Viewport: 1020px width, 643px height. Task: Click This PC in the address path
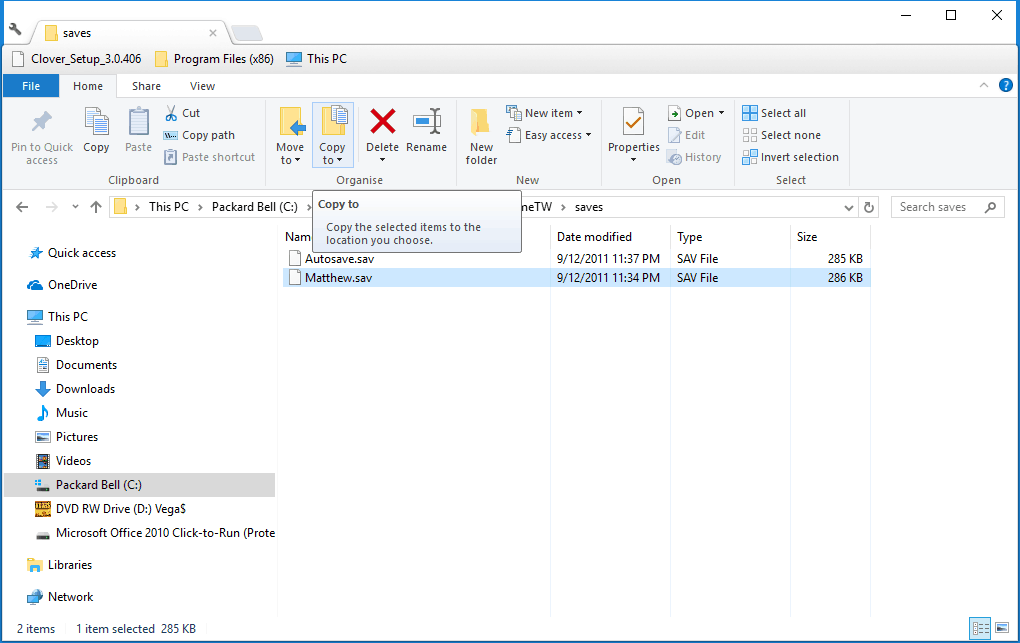pyautogui.click(x=168, y=207)
